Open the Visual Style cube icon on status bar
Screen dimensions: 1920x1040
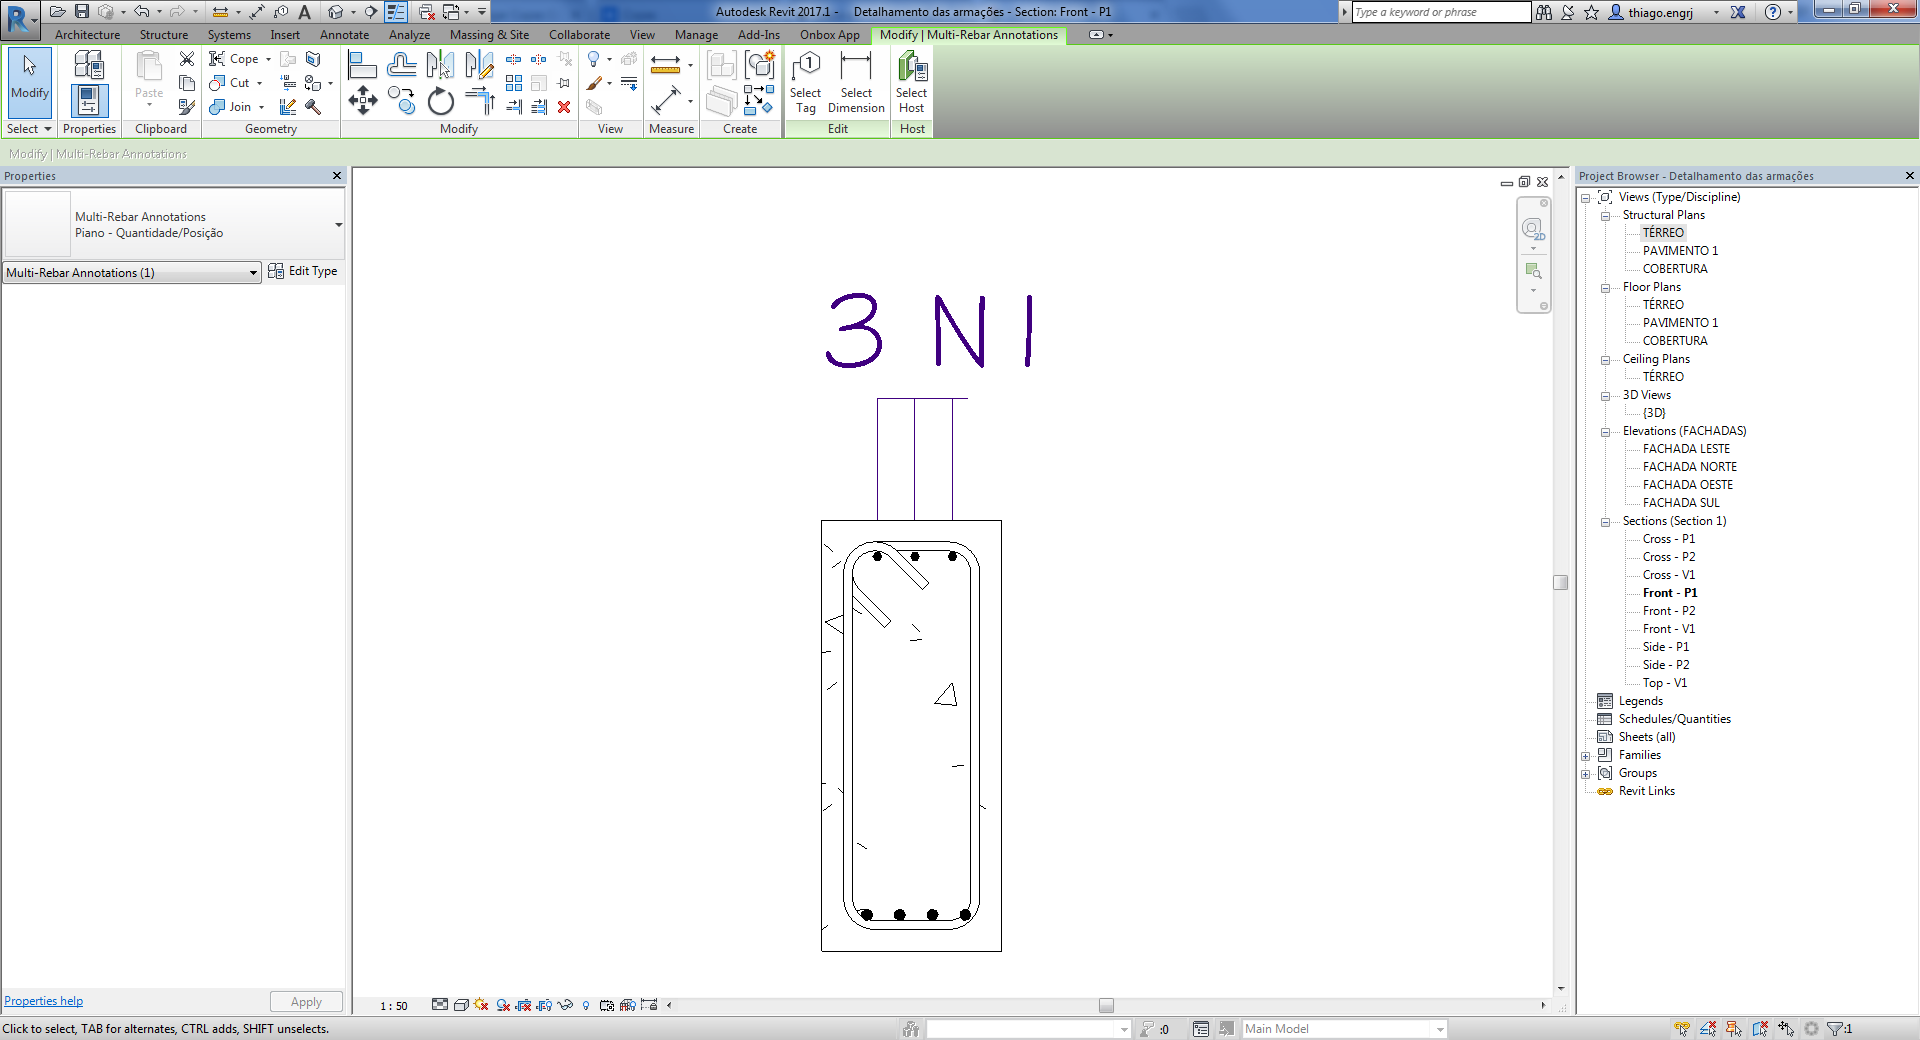tap(460, 1007)
